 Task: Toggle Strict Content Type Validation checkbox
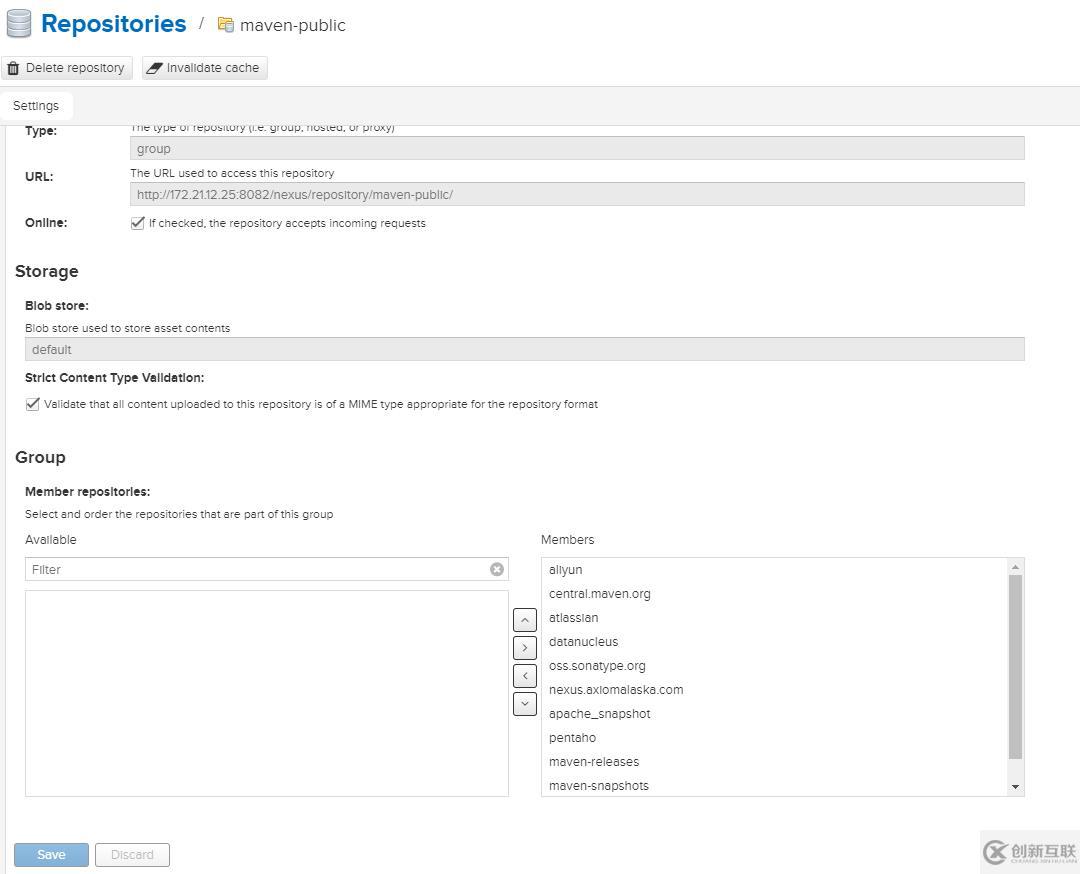[32, 404]
